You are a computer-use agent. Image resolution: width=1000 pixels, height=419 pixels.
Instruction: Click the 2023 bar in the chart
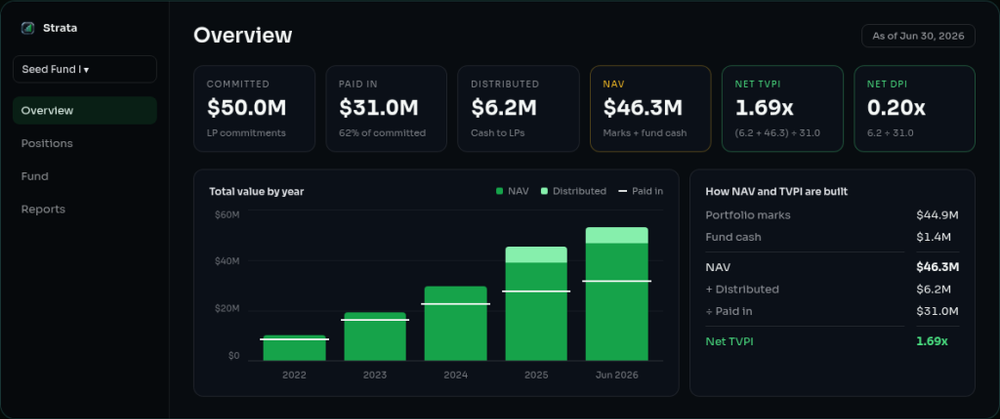[375, 337]
